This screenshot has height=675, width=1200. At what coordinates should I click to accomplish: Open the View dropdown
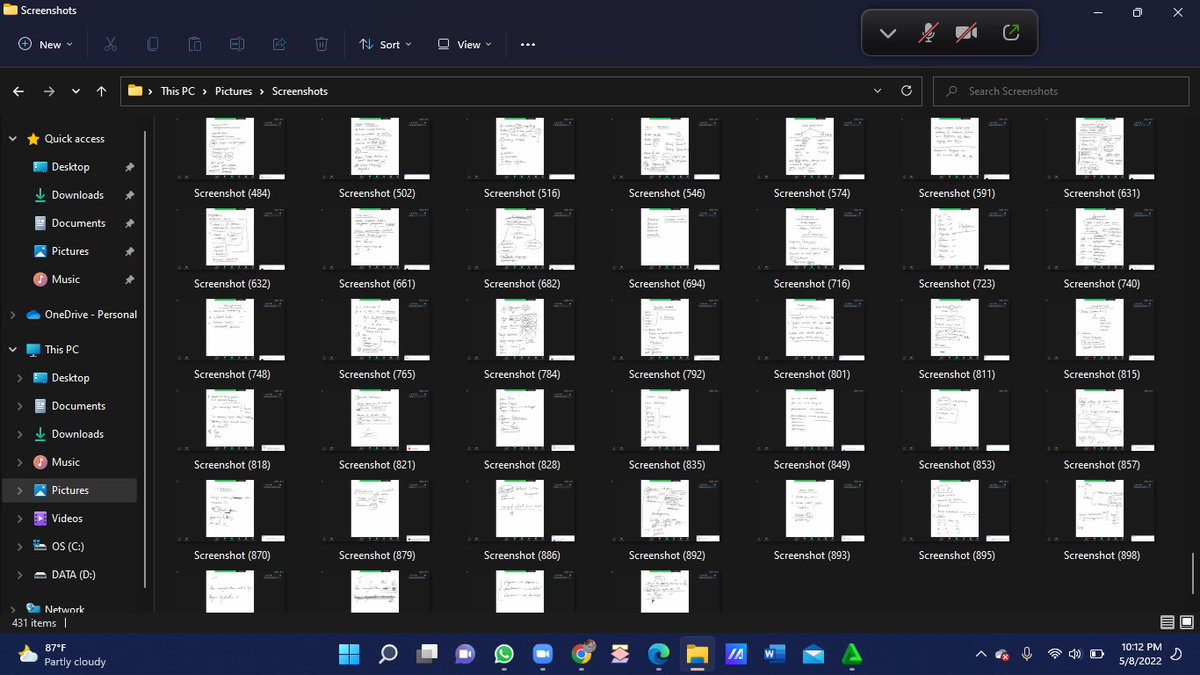465,44
